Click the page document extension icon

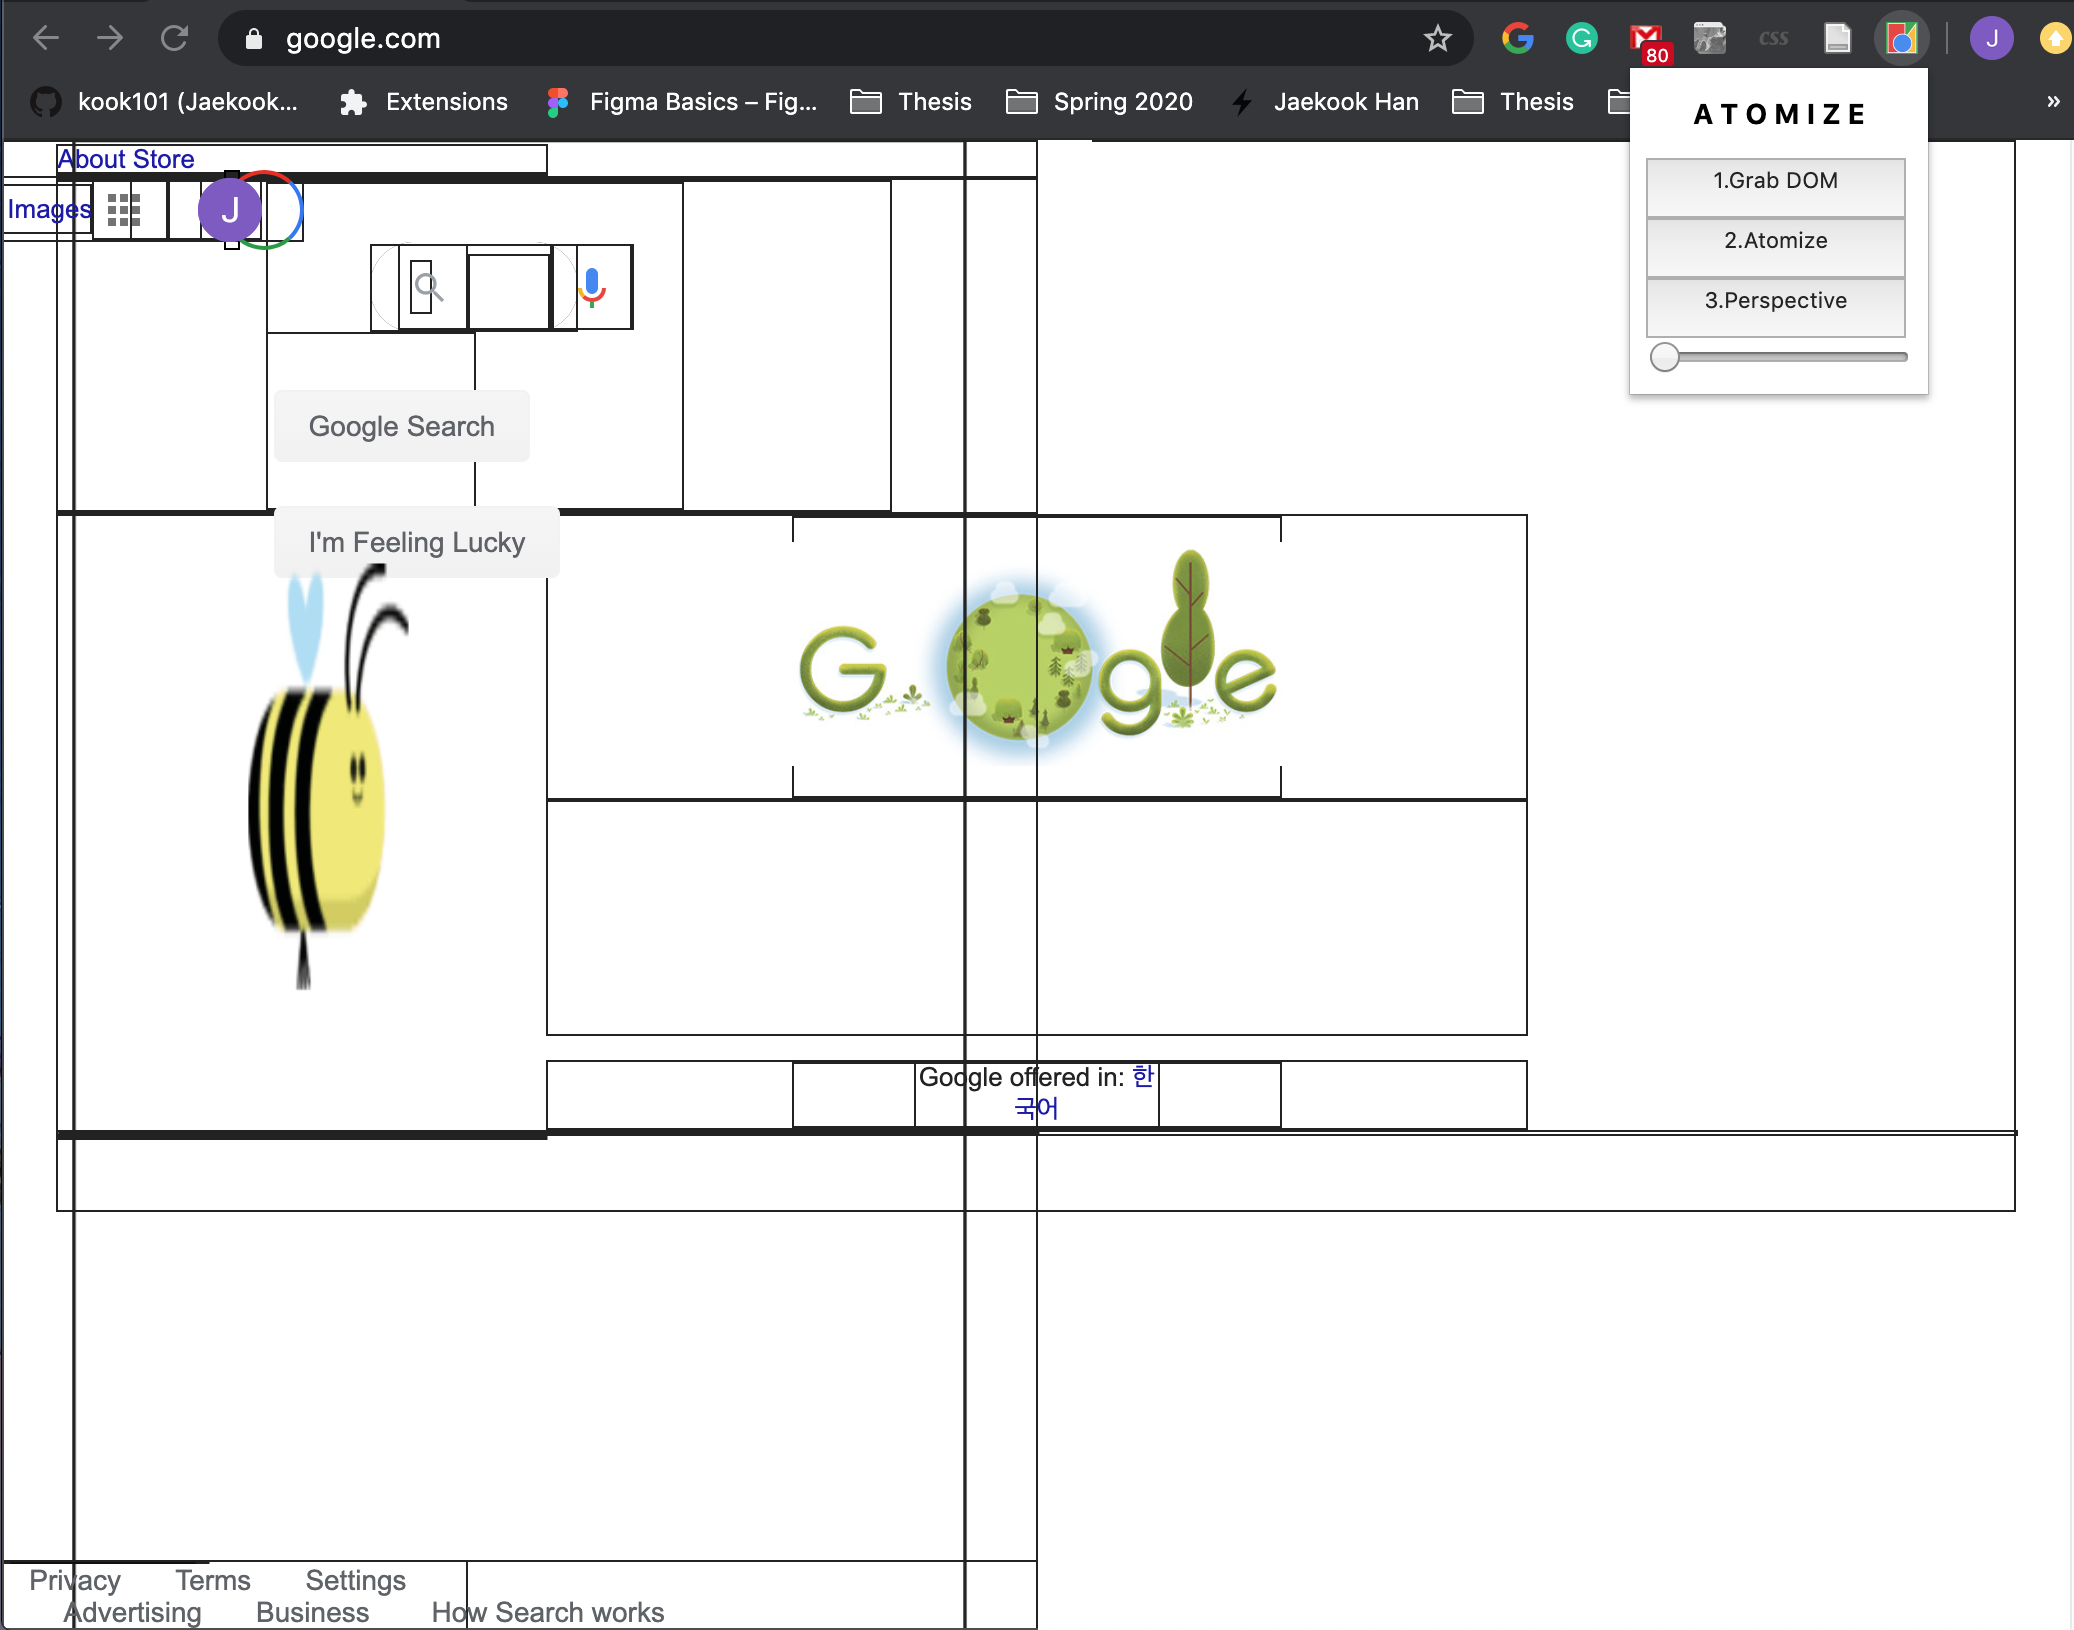1837,38
